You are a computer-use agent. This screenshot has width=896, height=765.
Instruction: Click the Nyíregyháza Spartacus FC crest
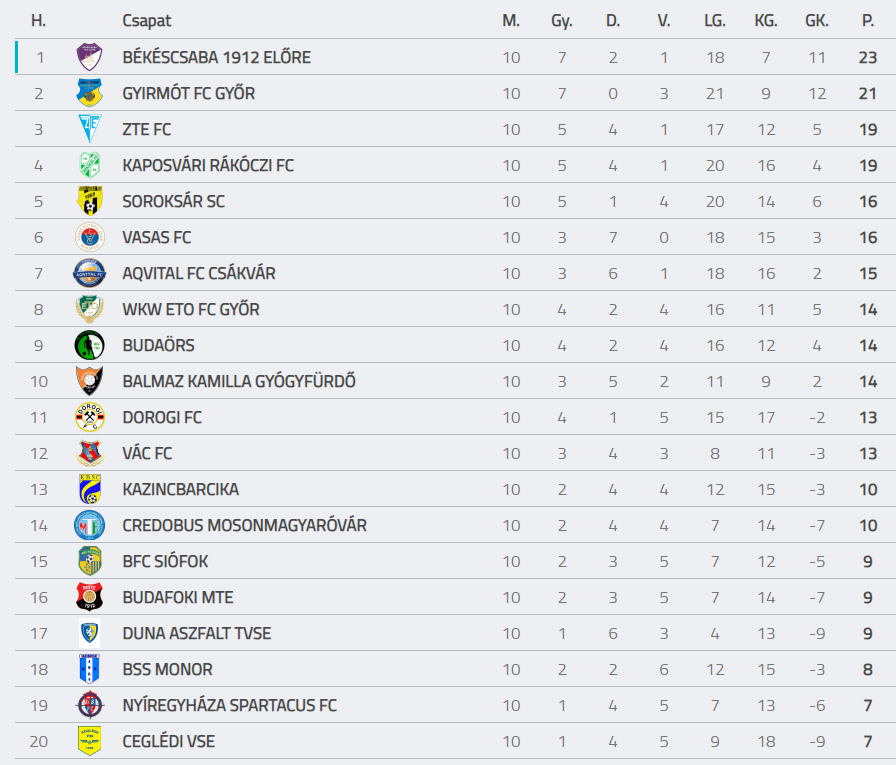(90, 705)
